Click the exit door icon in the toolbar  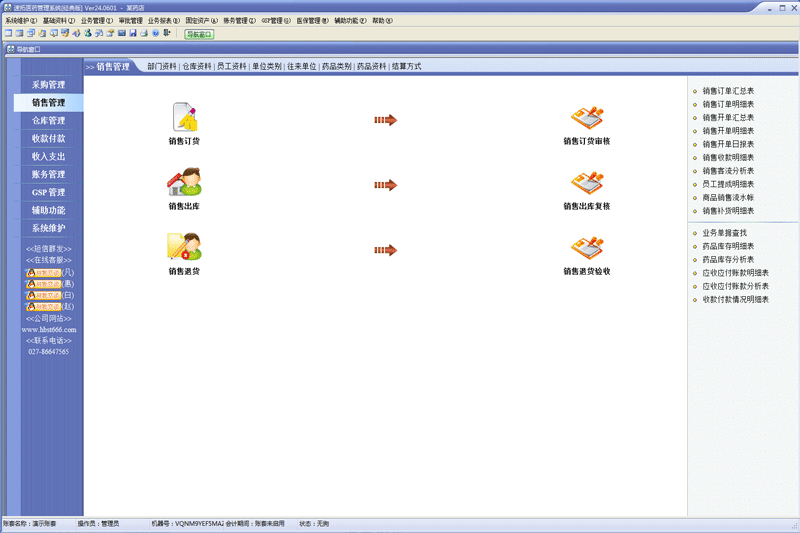tap(166, 33)
